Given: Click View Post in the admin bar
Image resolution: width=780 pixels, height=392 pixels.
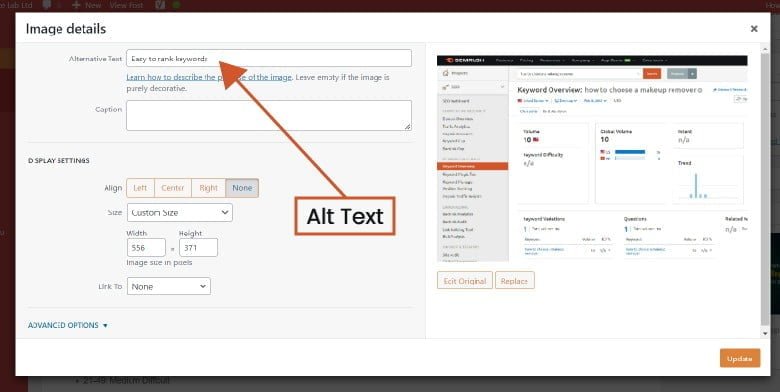Looking at the screenshot, I should [x=126, y=5].
